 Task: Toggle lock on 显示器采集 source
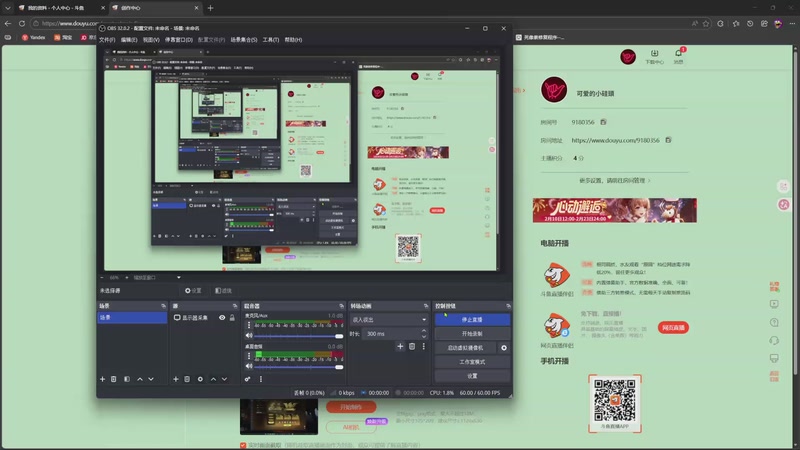(x=232, y=317)
